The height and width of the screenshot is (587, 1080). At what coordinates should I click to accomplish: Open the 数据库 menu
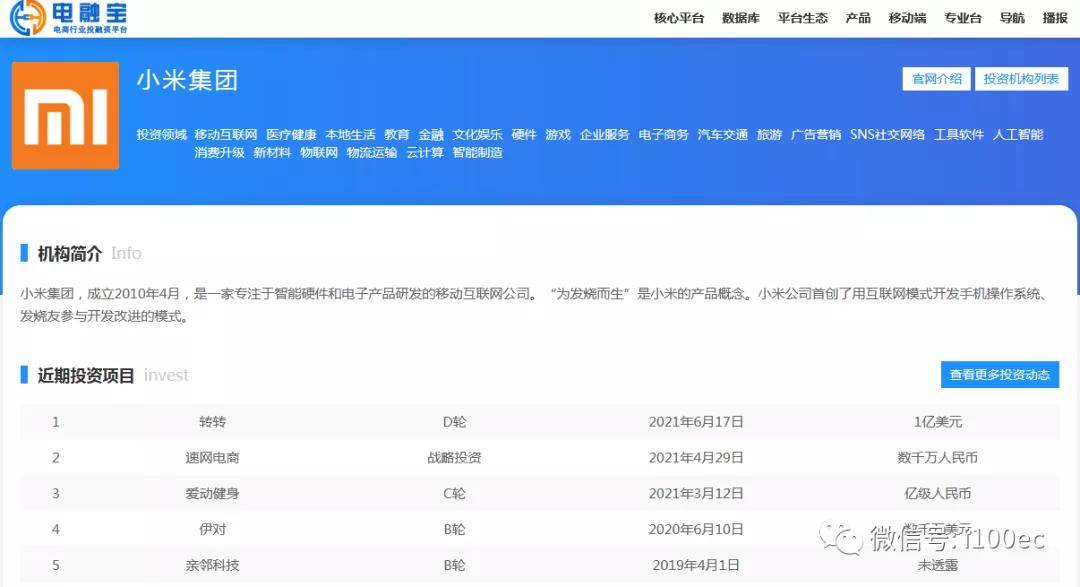pyautogui.click(x=740, y=18)
